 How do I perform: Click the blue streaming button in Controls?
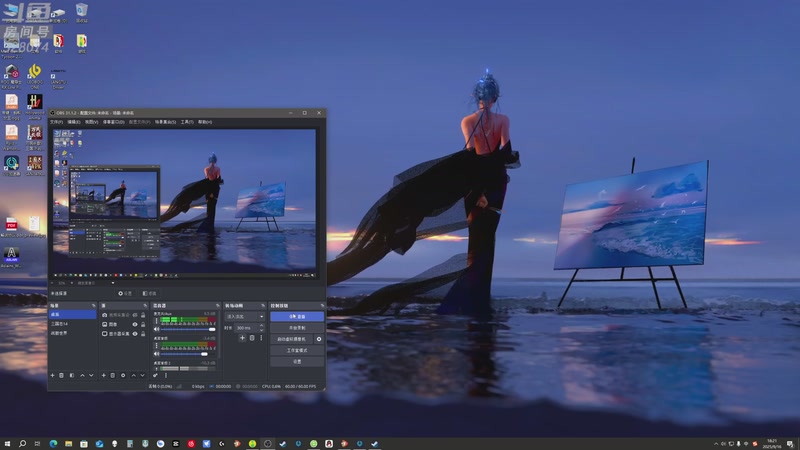coord(297,316)
